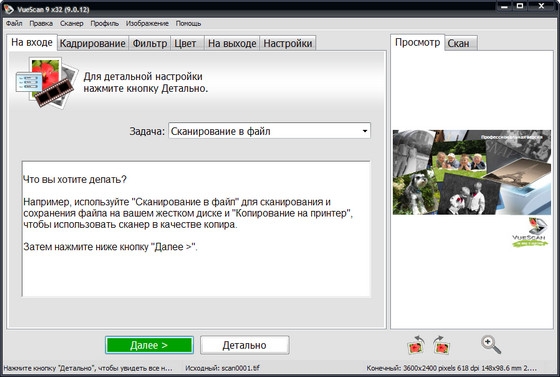
Task: Click the VueScan app icon in title bar
Action: (x=9, y=9)
